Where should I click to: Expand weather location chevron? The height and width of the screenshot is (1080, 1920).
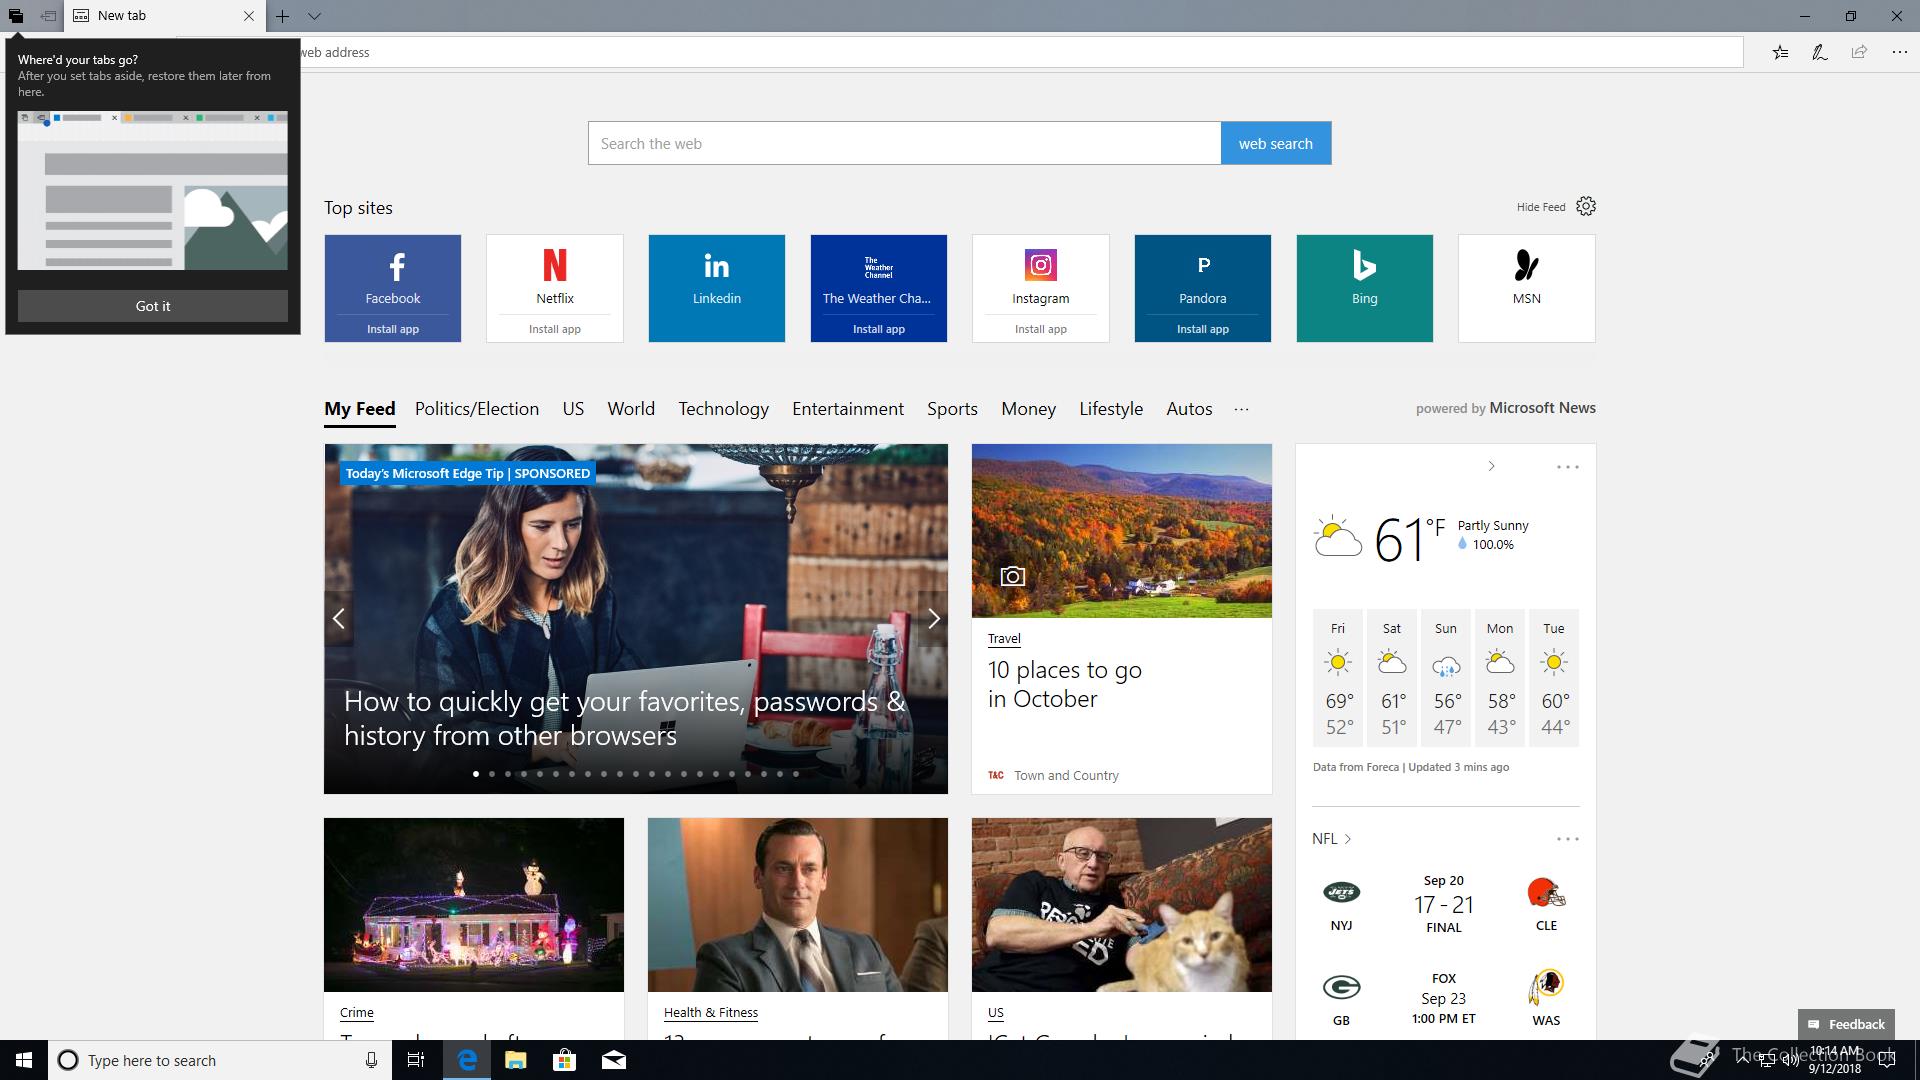coord(1491,466)
